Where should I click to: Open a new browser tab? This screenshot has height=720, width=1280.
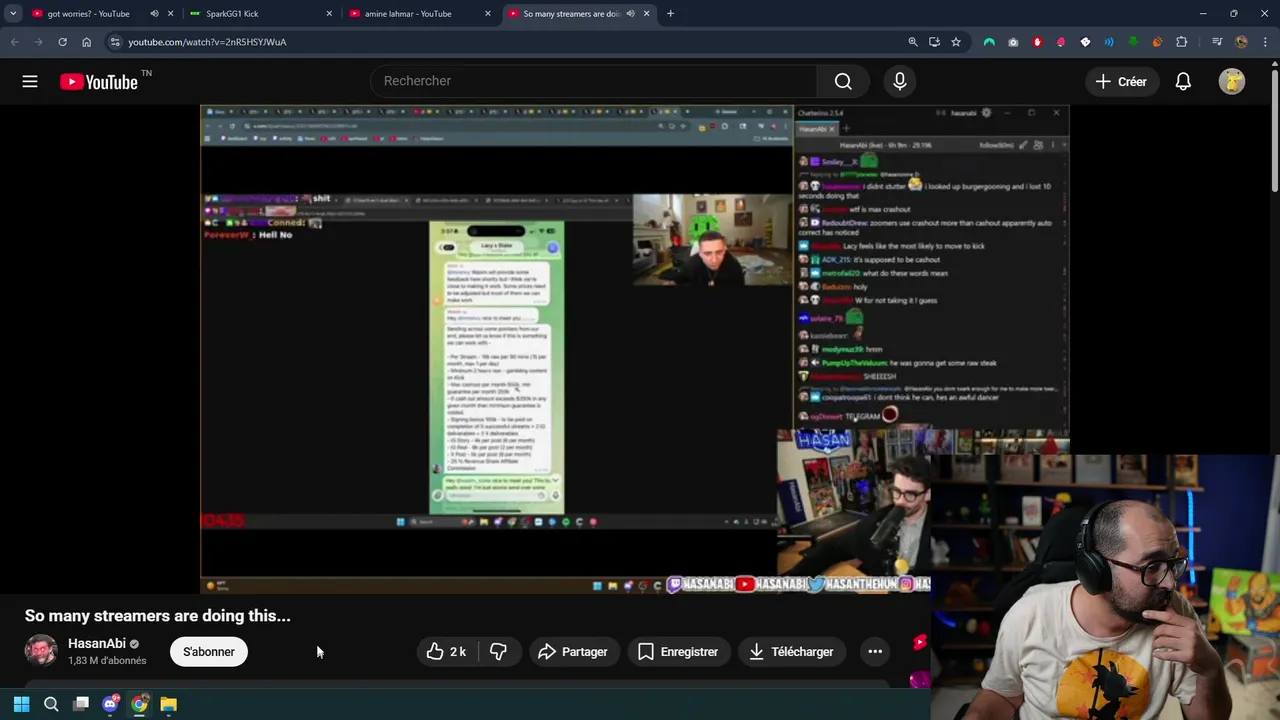(670, 14)
